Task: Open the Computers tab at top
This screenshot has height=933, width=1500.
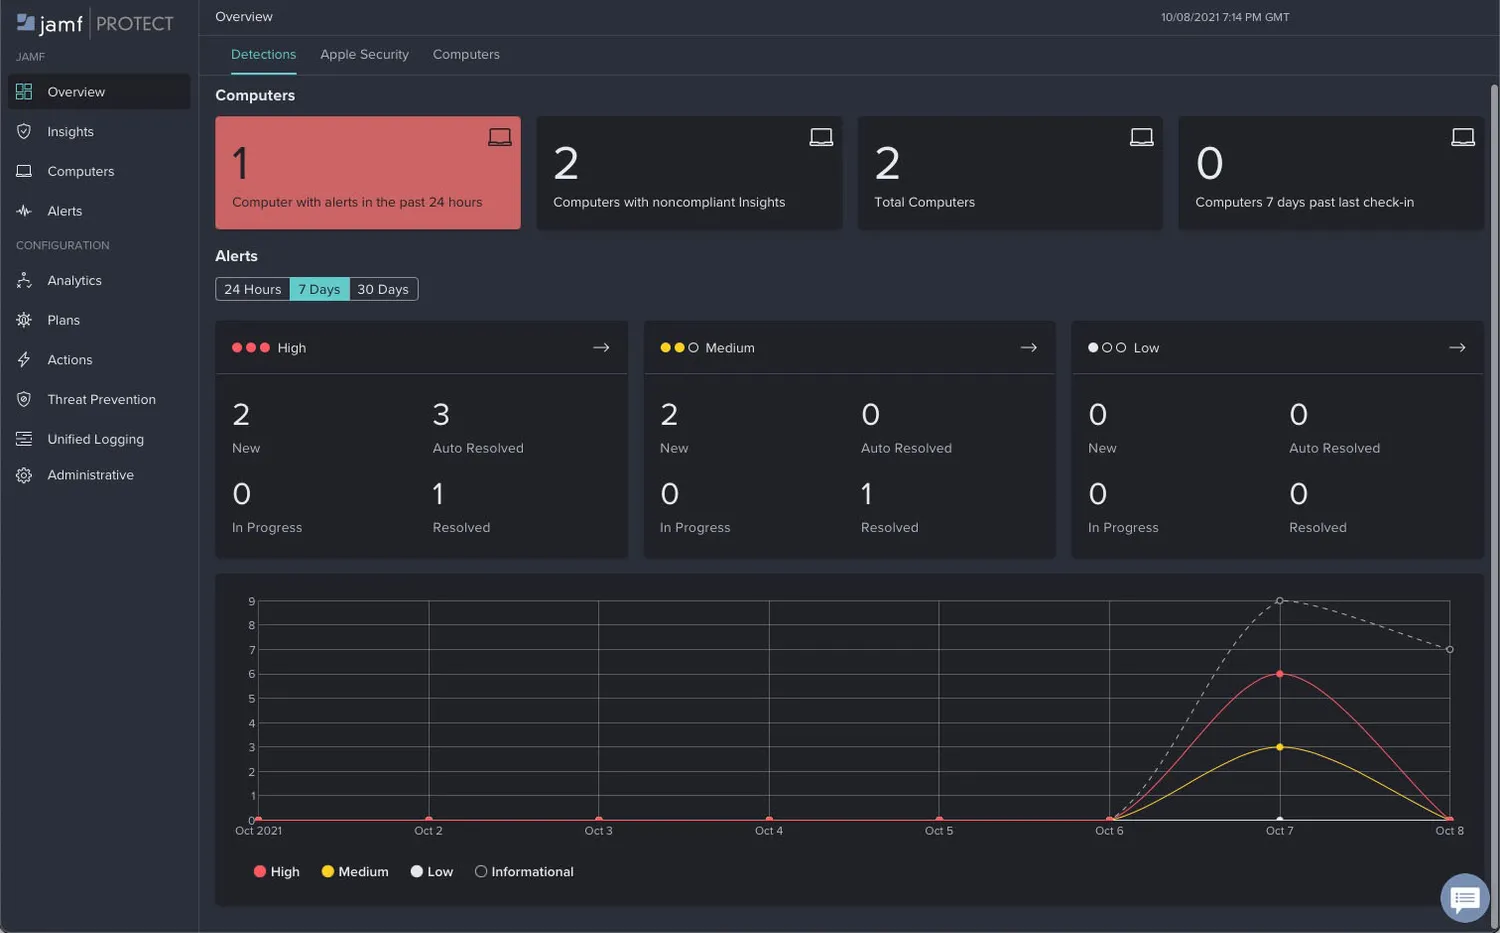Action: pos(466,55)
